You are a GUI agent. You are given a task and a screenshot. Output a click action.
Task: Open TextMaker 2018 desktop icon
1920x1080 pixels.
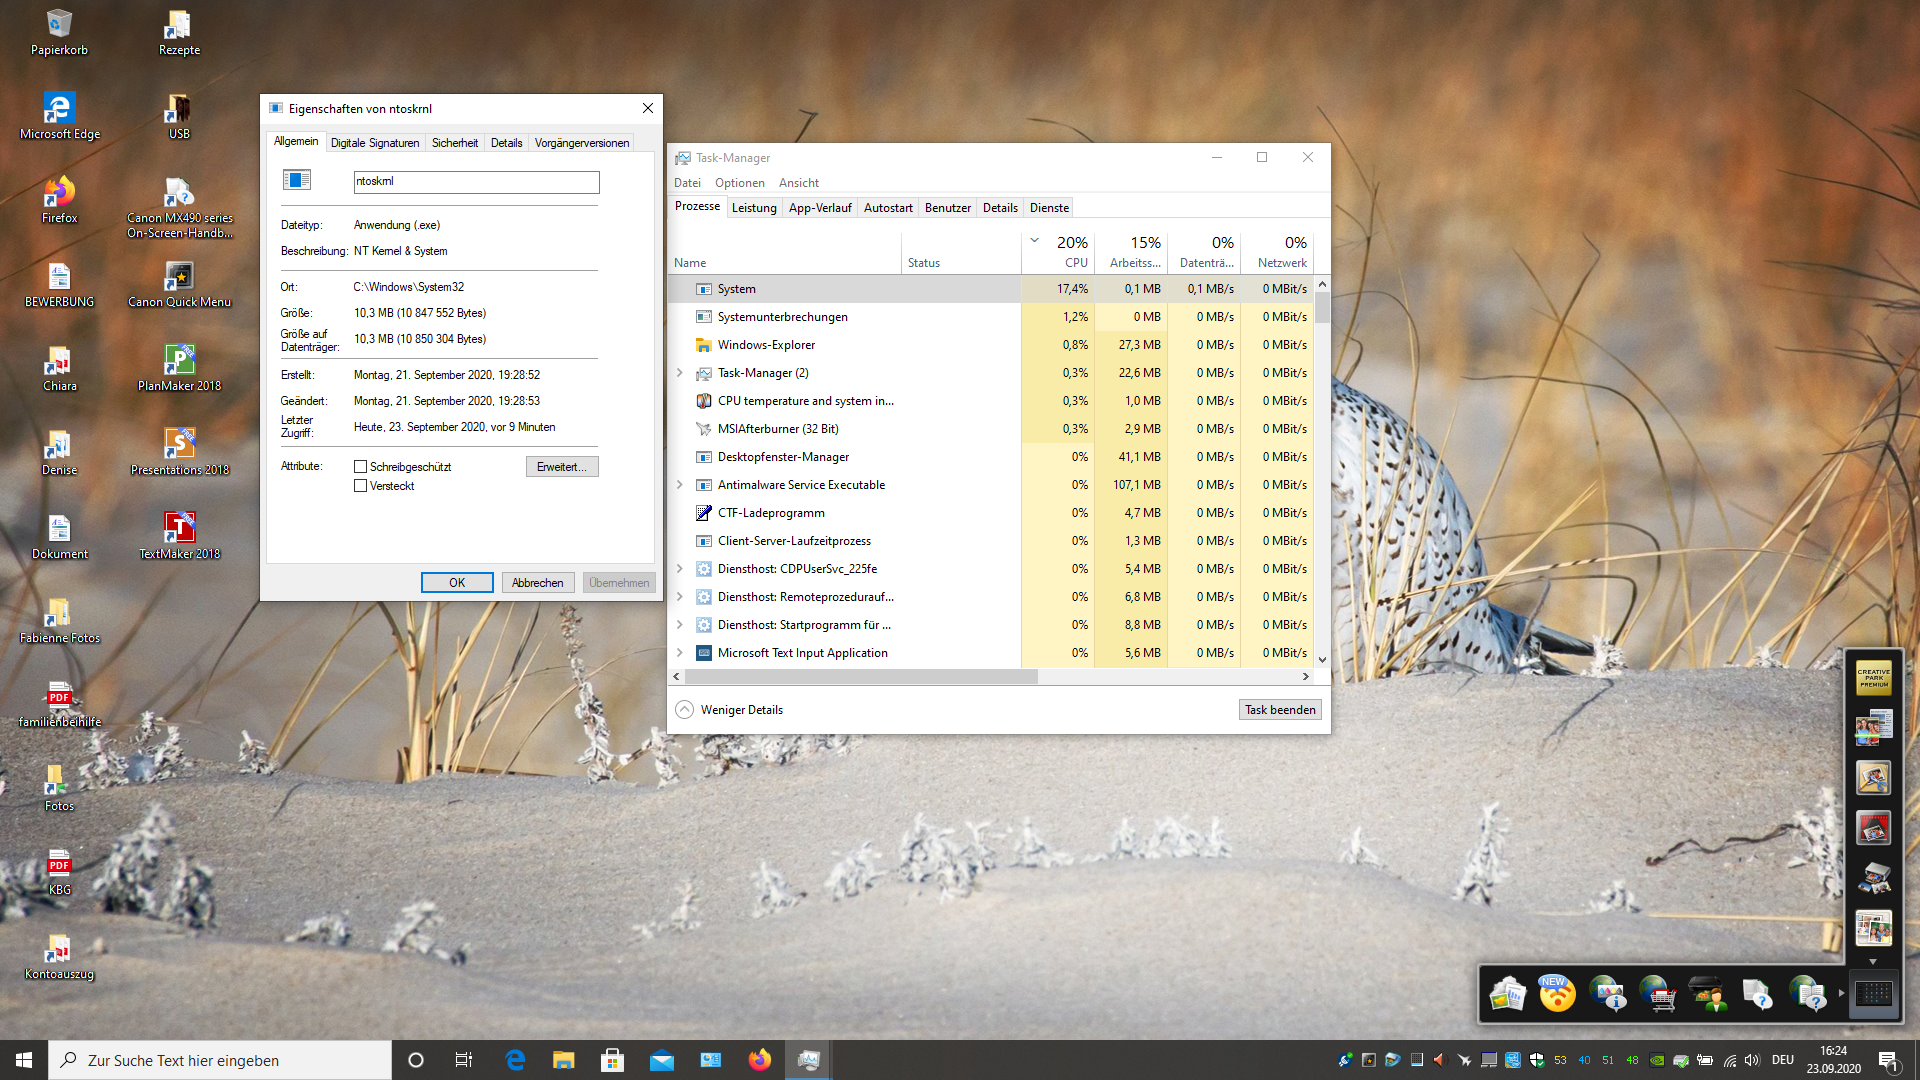[179, 528]
